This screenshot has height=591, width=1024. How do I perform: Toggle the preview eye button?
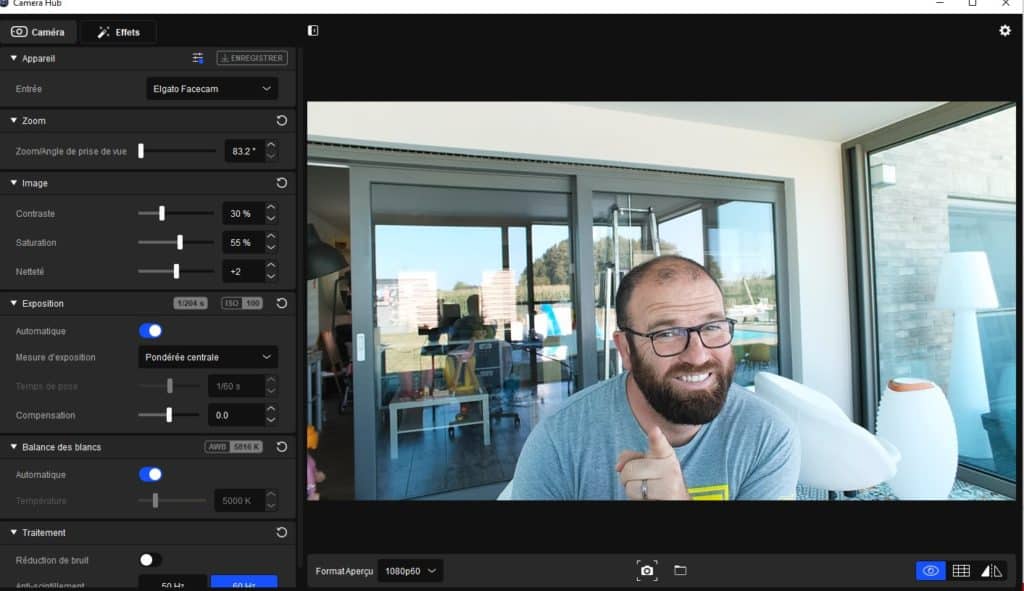point(930,570)
